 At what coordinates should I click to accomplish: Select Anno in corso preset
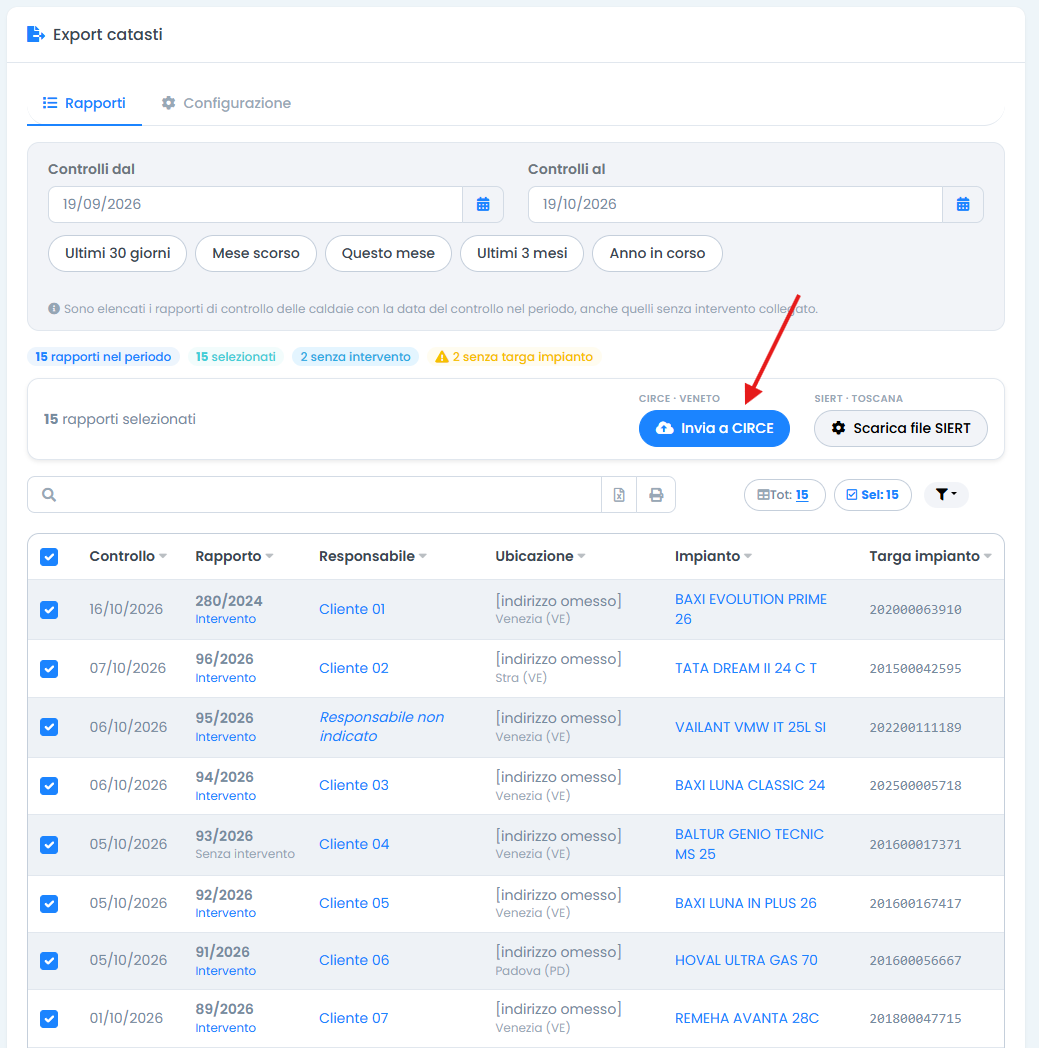(657, 253)
